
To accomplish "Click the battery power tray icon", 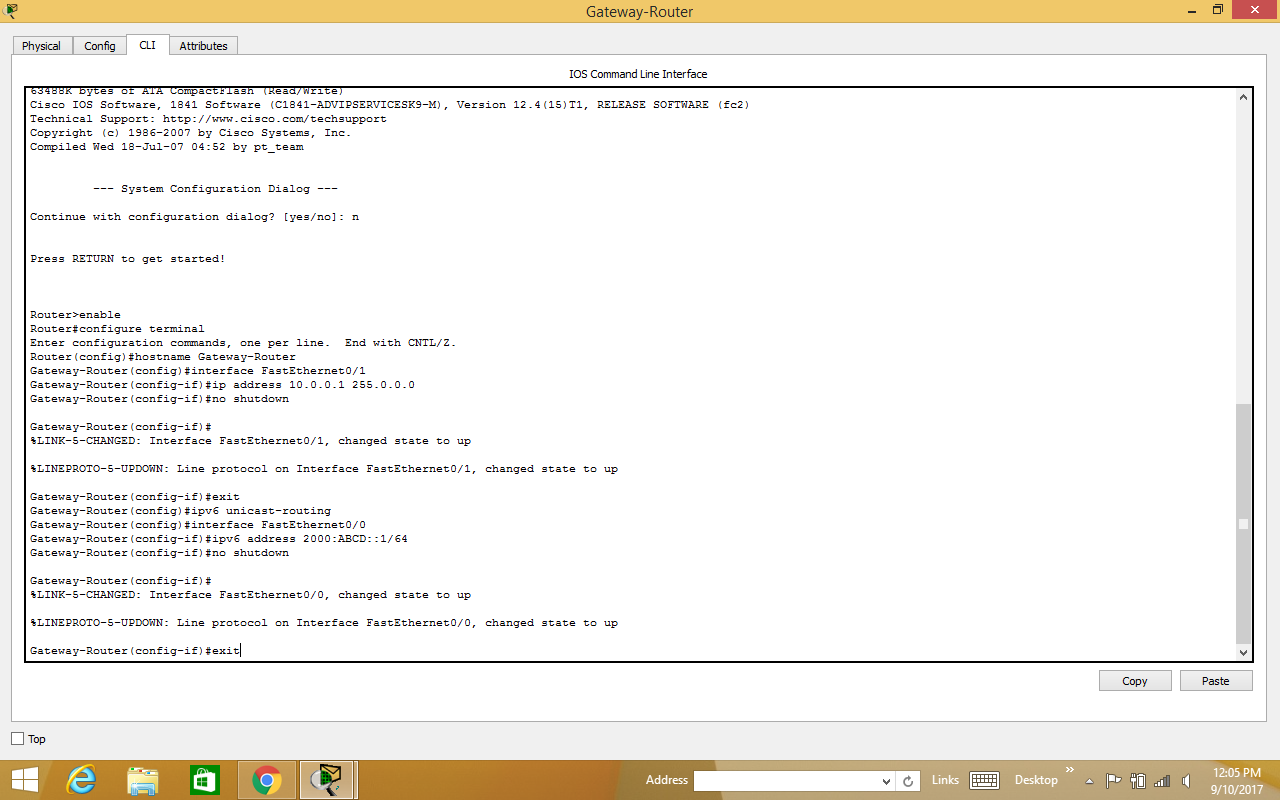I will click(x=1138, y=781).
